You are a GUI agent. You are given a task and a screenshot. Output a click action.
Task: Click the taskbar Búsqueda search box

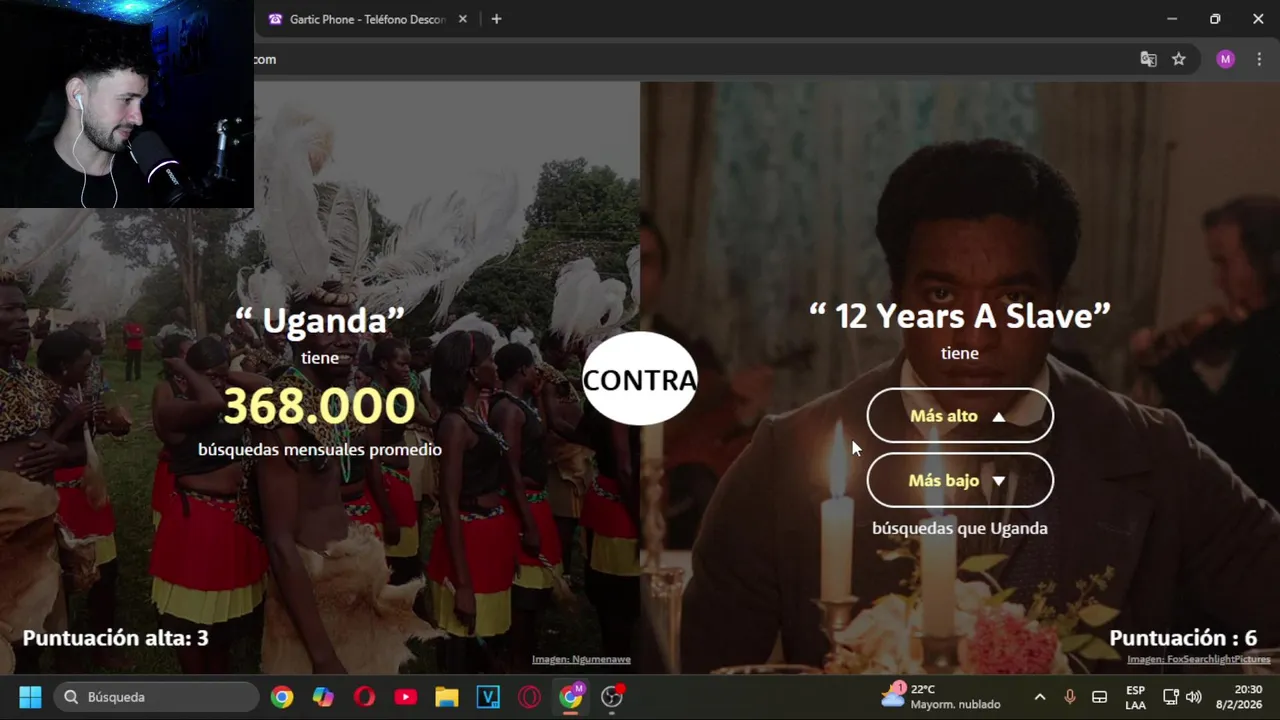(x=158, y=697)
